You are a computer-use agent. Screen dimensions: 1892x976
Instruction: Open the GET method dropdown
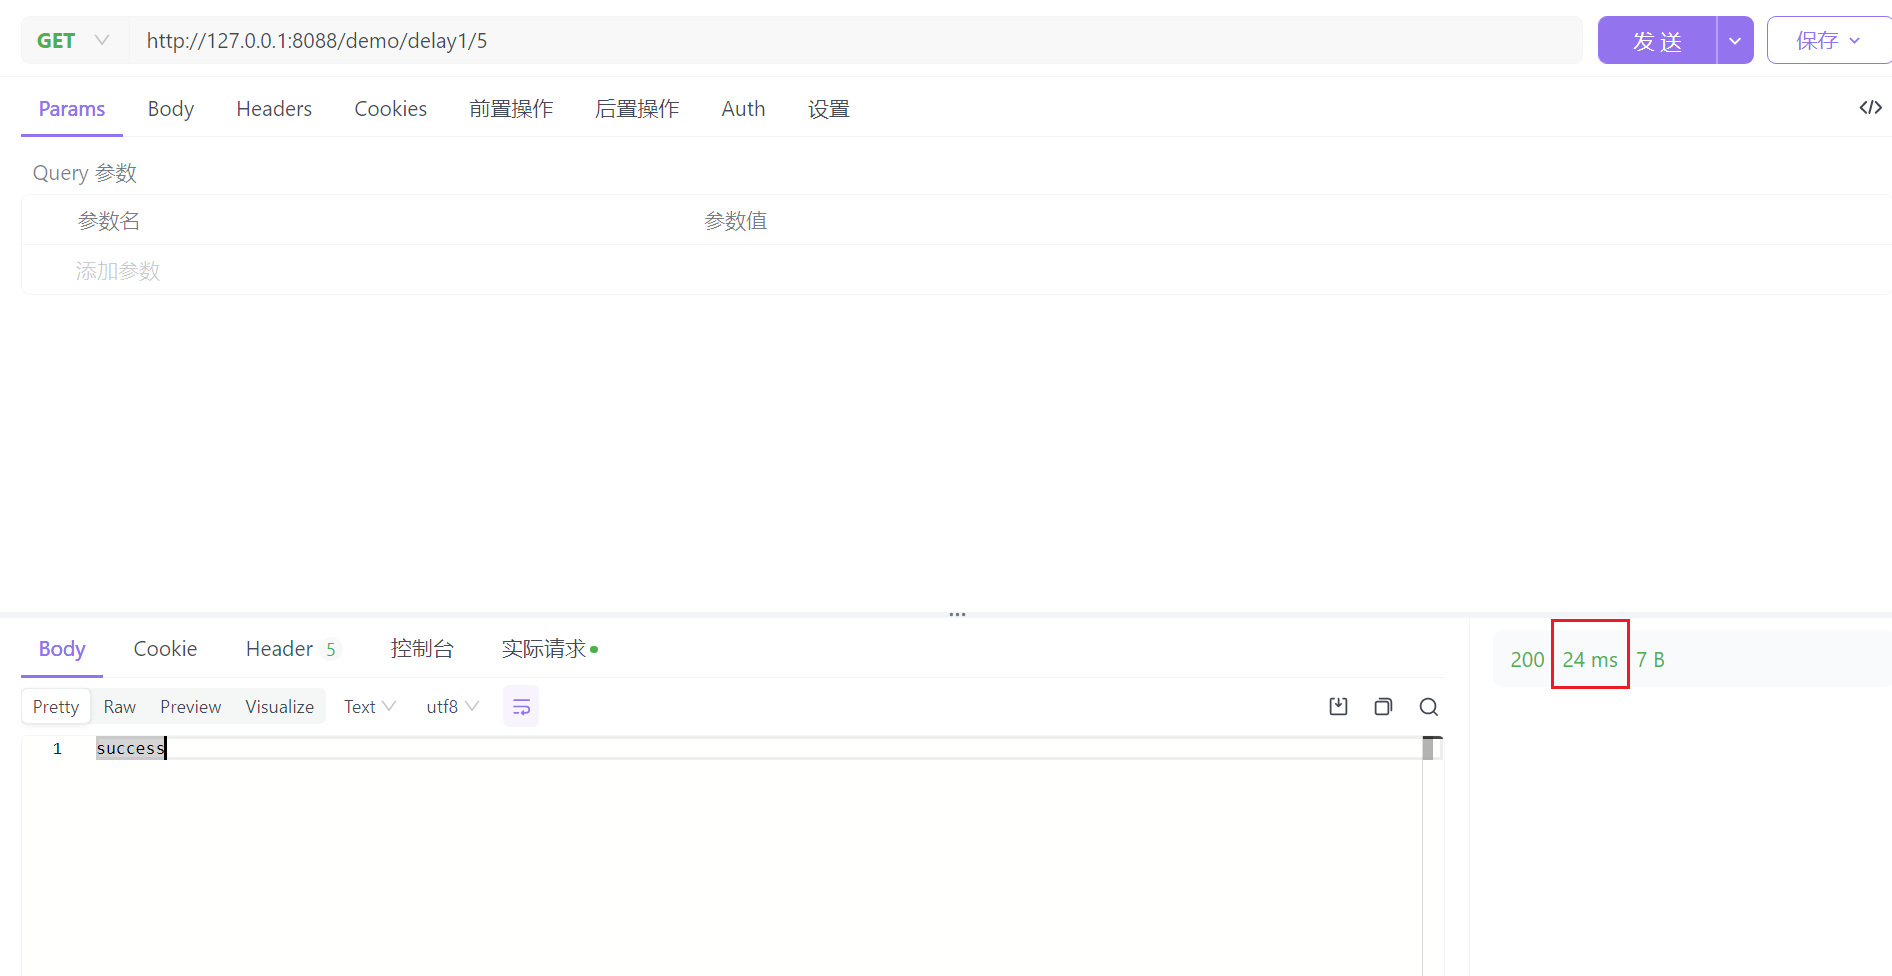(74, 41)
